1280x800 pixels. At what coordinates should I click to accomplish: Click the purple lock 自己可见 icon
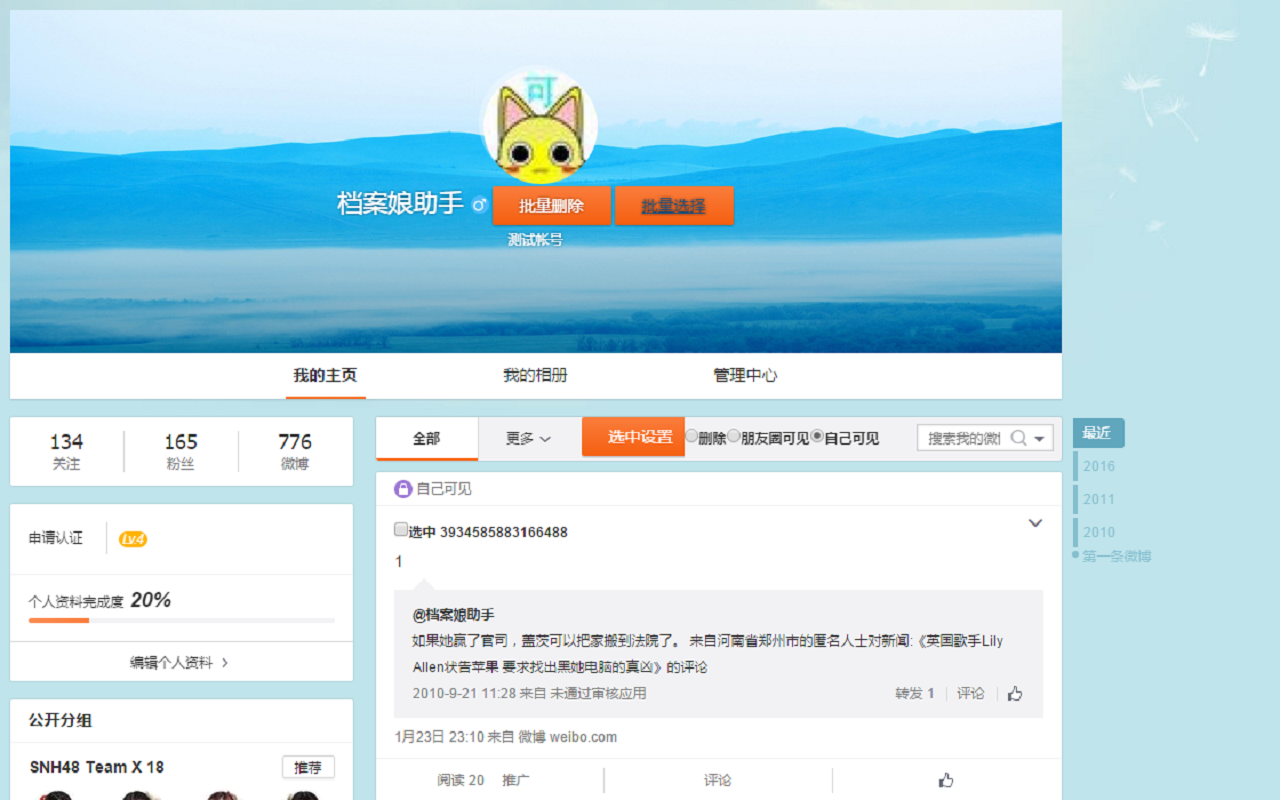pos(403,489)
